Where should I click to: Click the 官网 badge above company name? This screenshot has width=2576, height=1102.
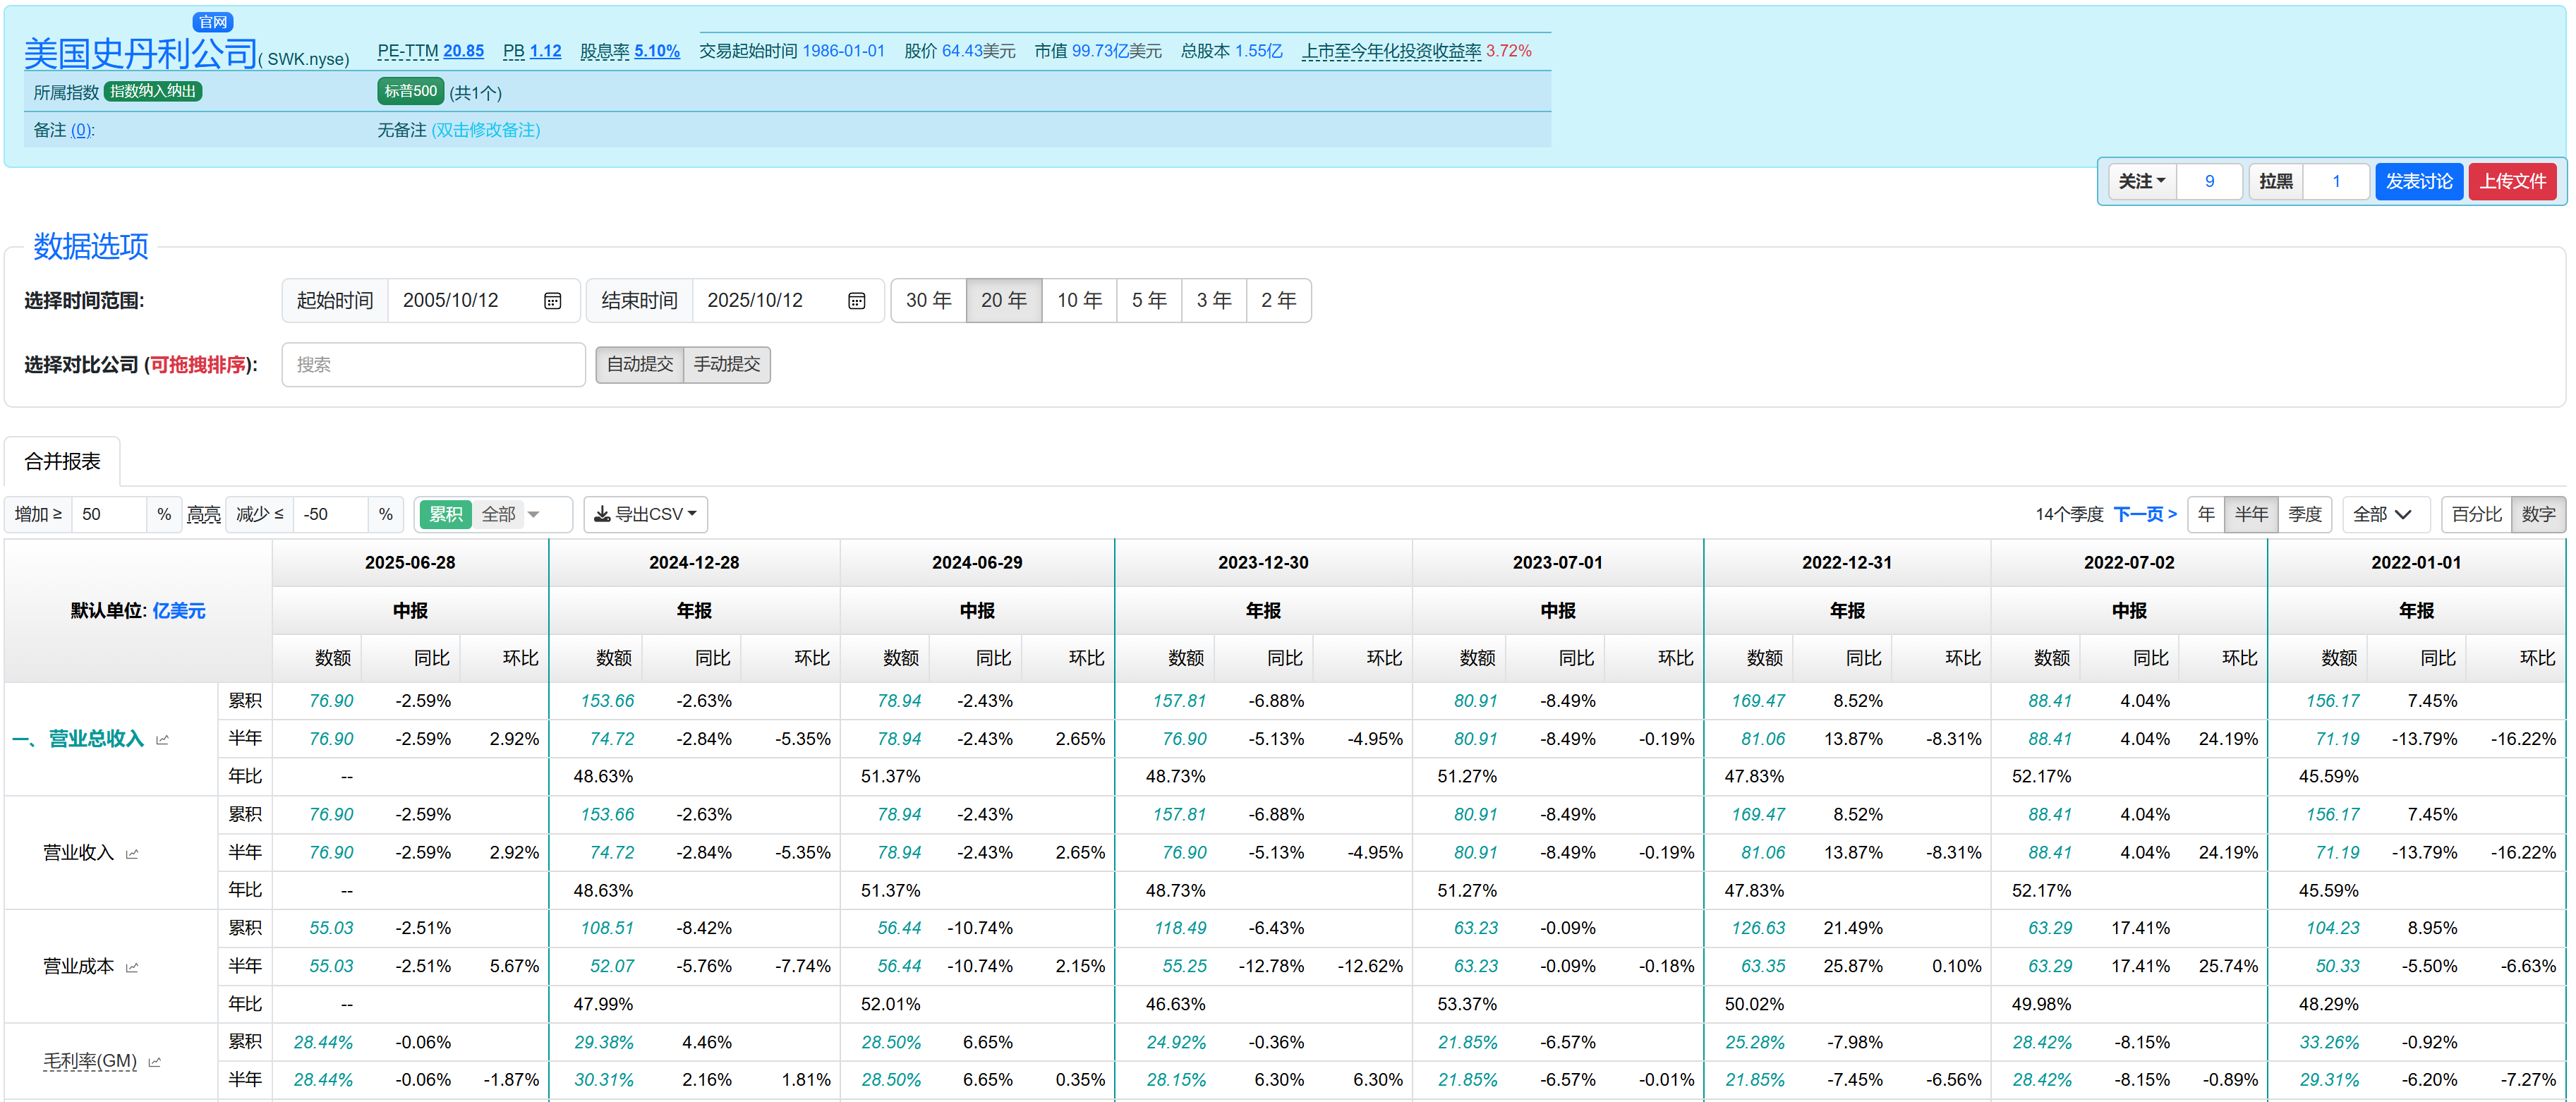212,21
